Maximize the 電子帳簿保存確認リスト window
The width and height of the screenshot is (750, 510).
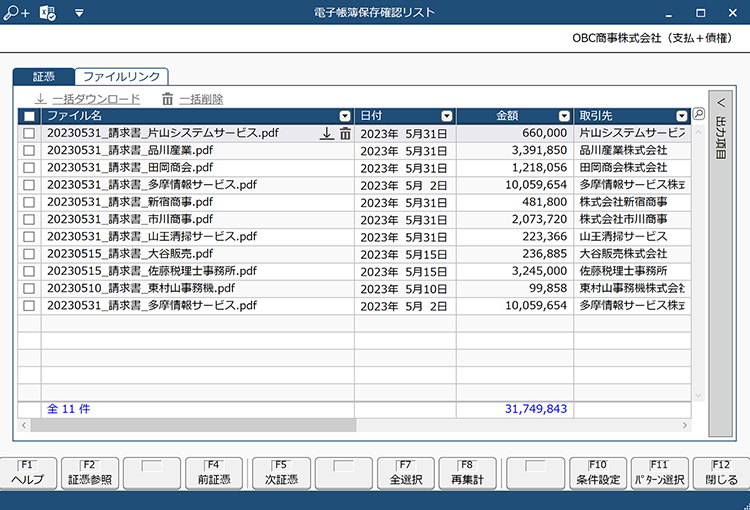coord(701,13)
